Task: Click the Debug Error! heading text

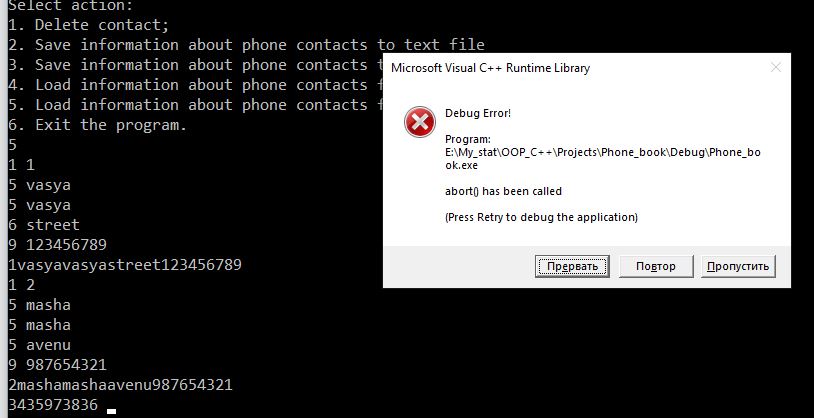Action: pos(478,113)
